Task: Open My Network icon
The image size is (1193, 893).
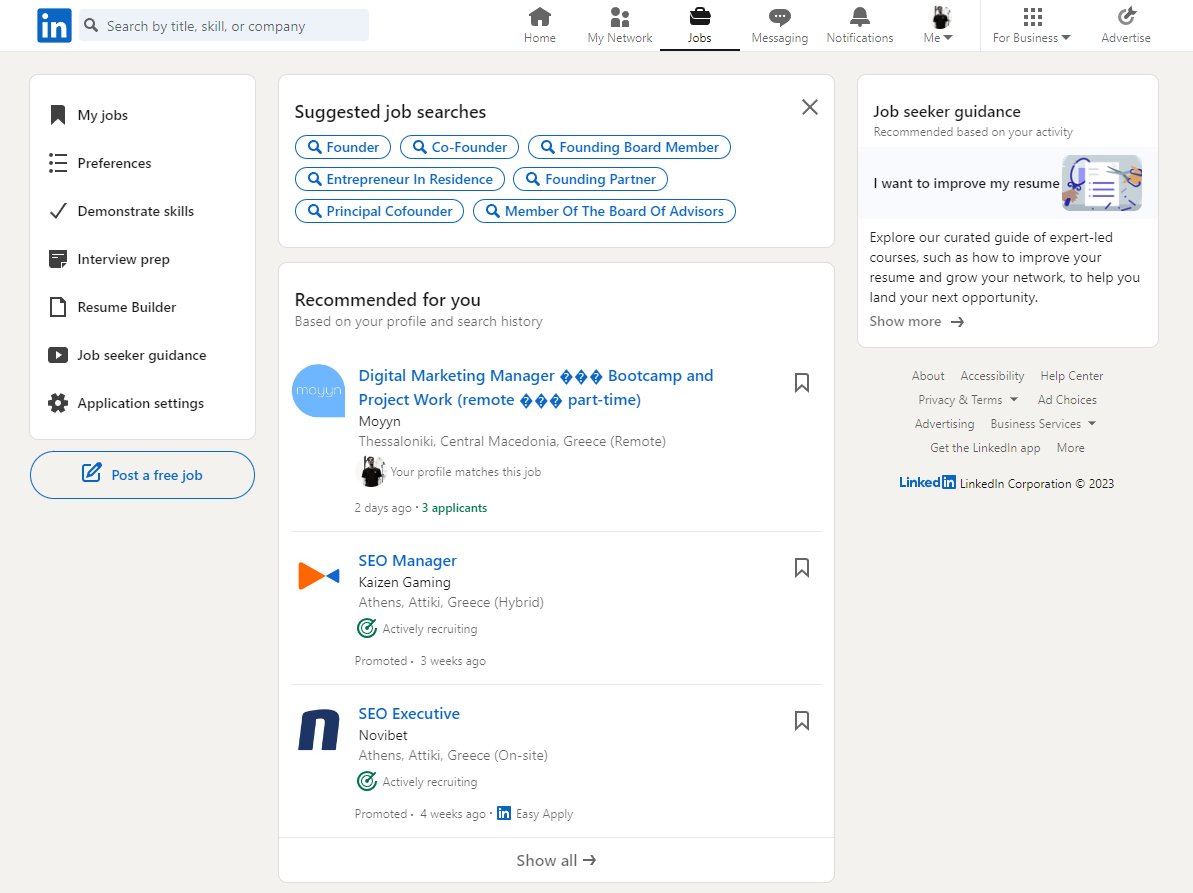Action: point(620,17)
